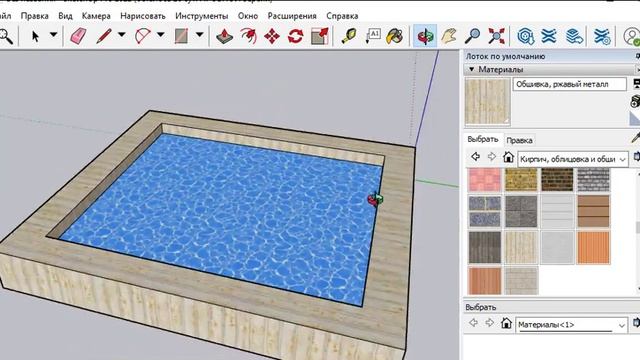Screen dimensions: 640x360
Task: Go forward in upper materials browser
Action: 491,156
